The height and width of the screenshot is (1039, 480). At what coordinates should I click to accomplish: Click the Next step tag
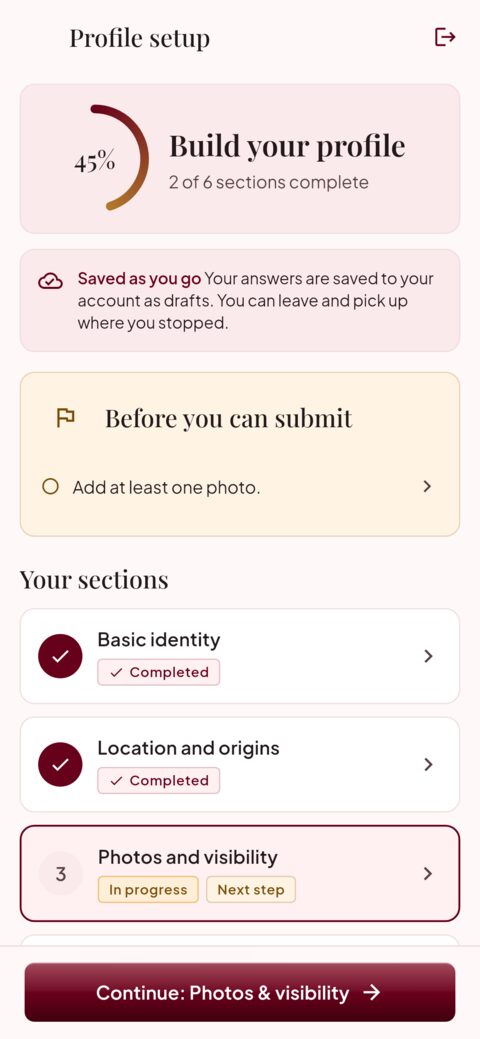pyautogui.click(x=251, y=890)
